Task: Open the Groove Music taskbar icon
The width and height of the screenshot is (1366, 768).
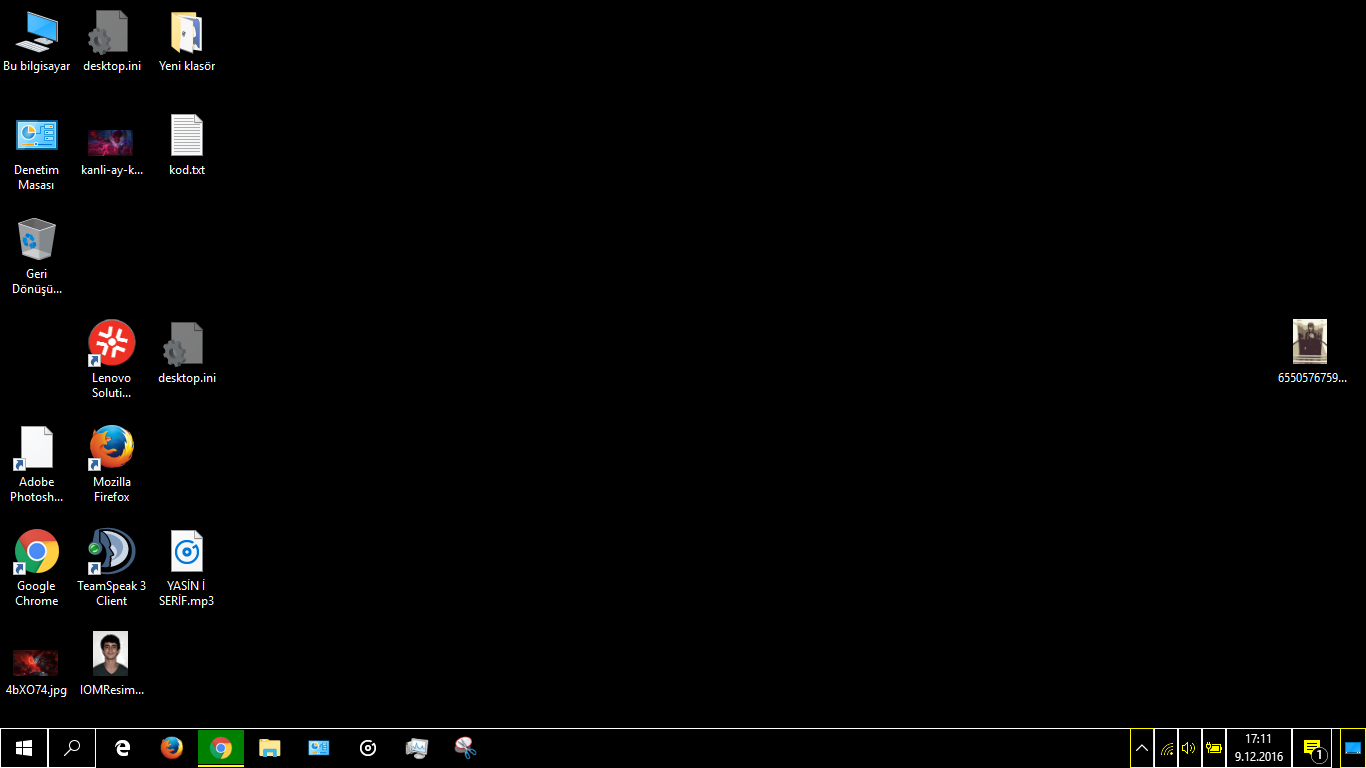Action: point(368,748)
